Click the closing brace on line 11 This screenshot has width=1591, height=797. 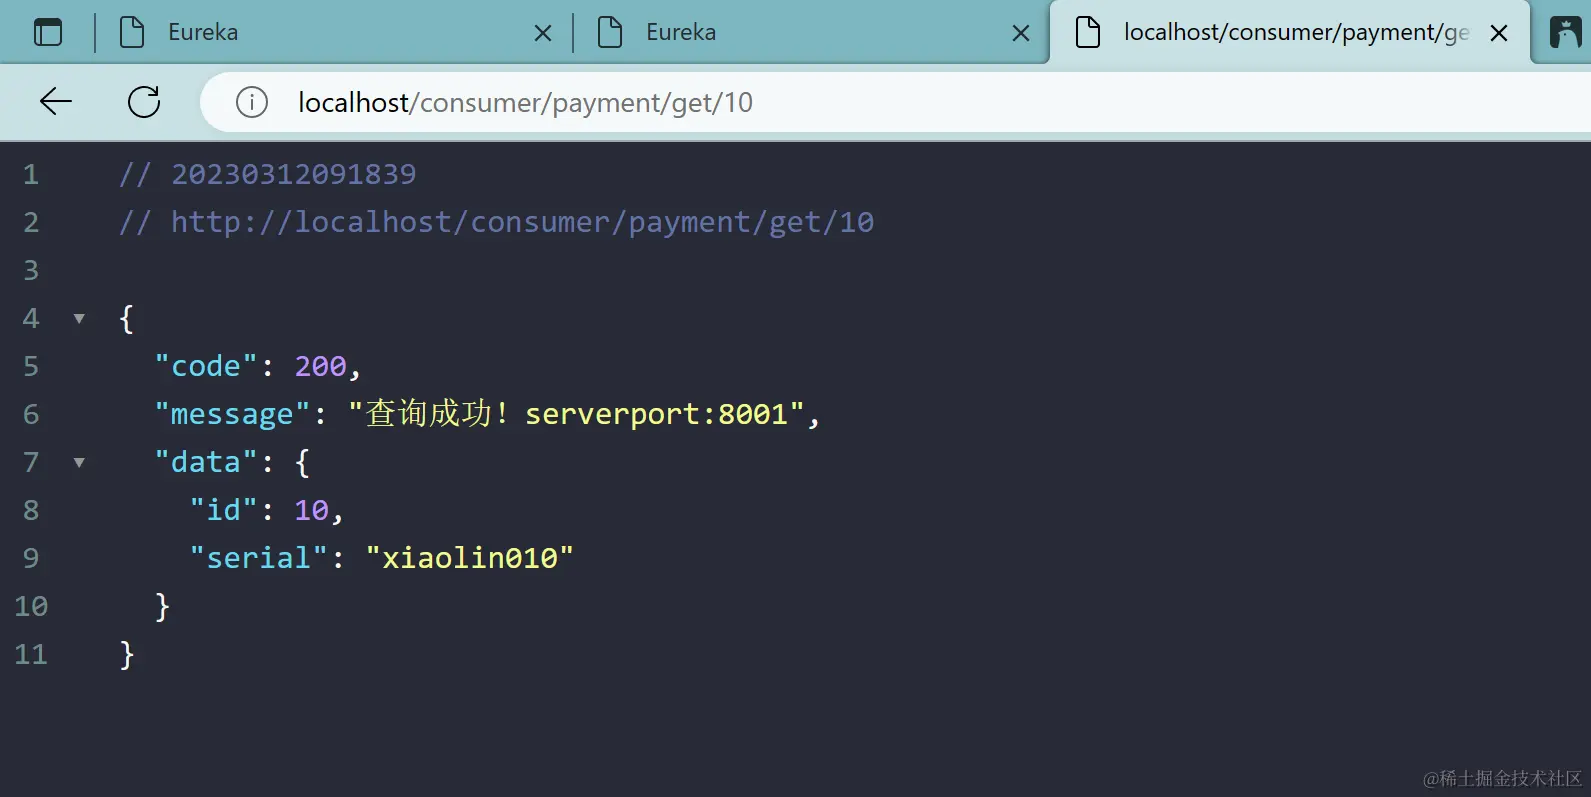click(127, 654)
